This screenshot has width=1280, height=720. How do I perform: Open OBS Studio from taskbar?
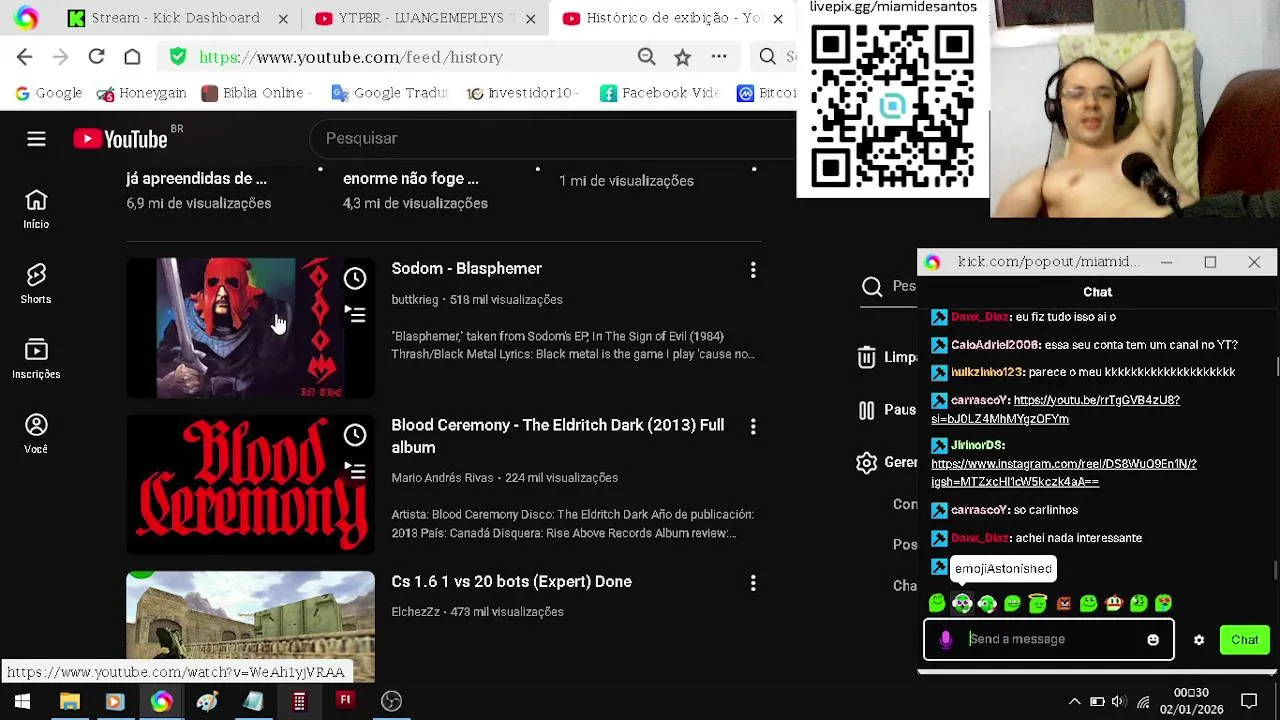click(x=391, y=702)
